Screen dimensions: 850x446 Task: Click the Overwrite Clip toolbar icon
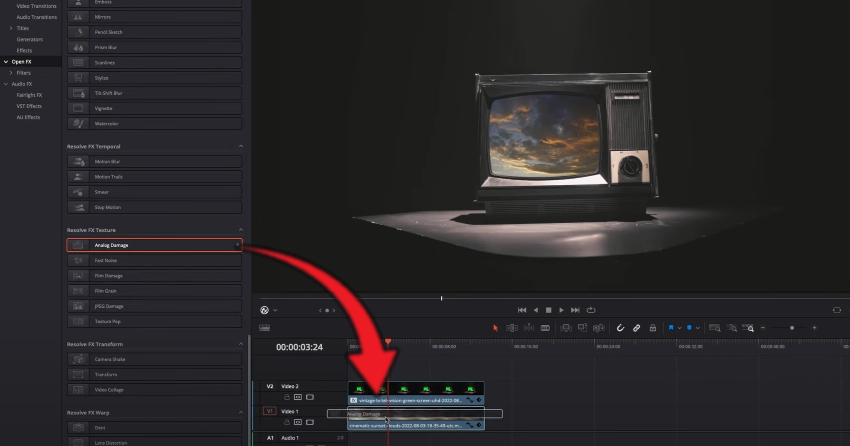pos(582,328)
